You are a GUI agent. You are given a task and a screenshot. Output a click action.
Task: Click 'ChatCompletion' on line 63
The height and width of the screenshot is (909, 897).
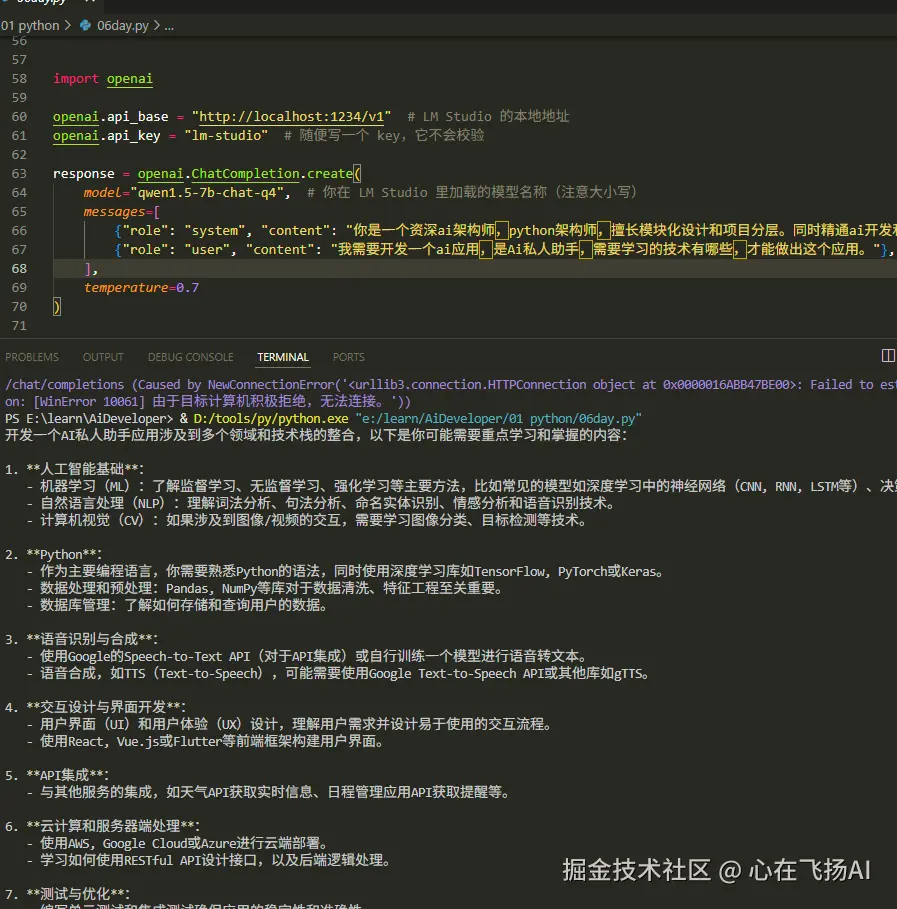coord(245,173)
